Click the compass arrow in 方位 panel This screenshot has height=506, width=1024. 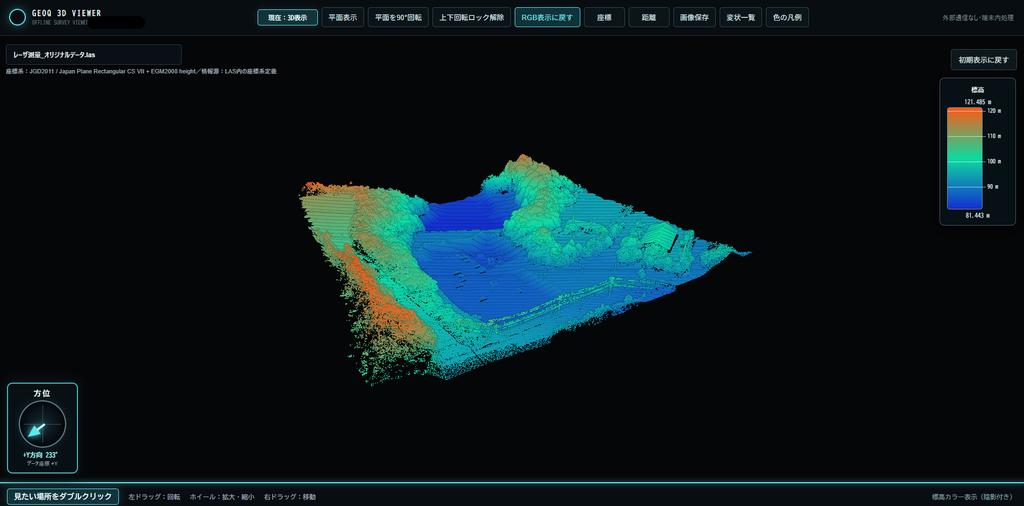[x=37, y=430]
